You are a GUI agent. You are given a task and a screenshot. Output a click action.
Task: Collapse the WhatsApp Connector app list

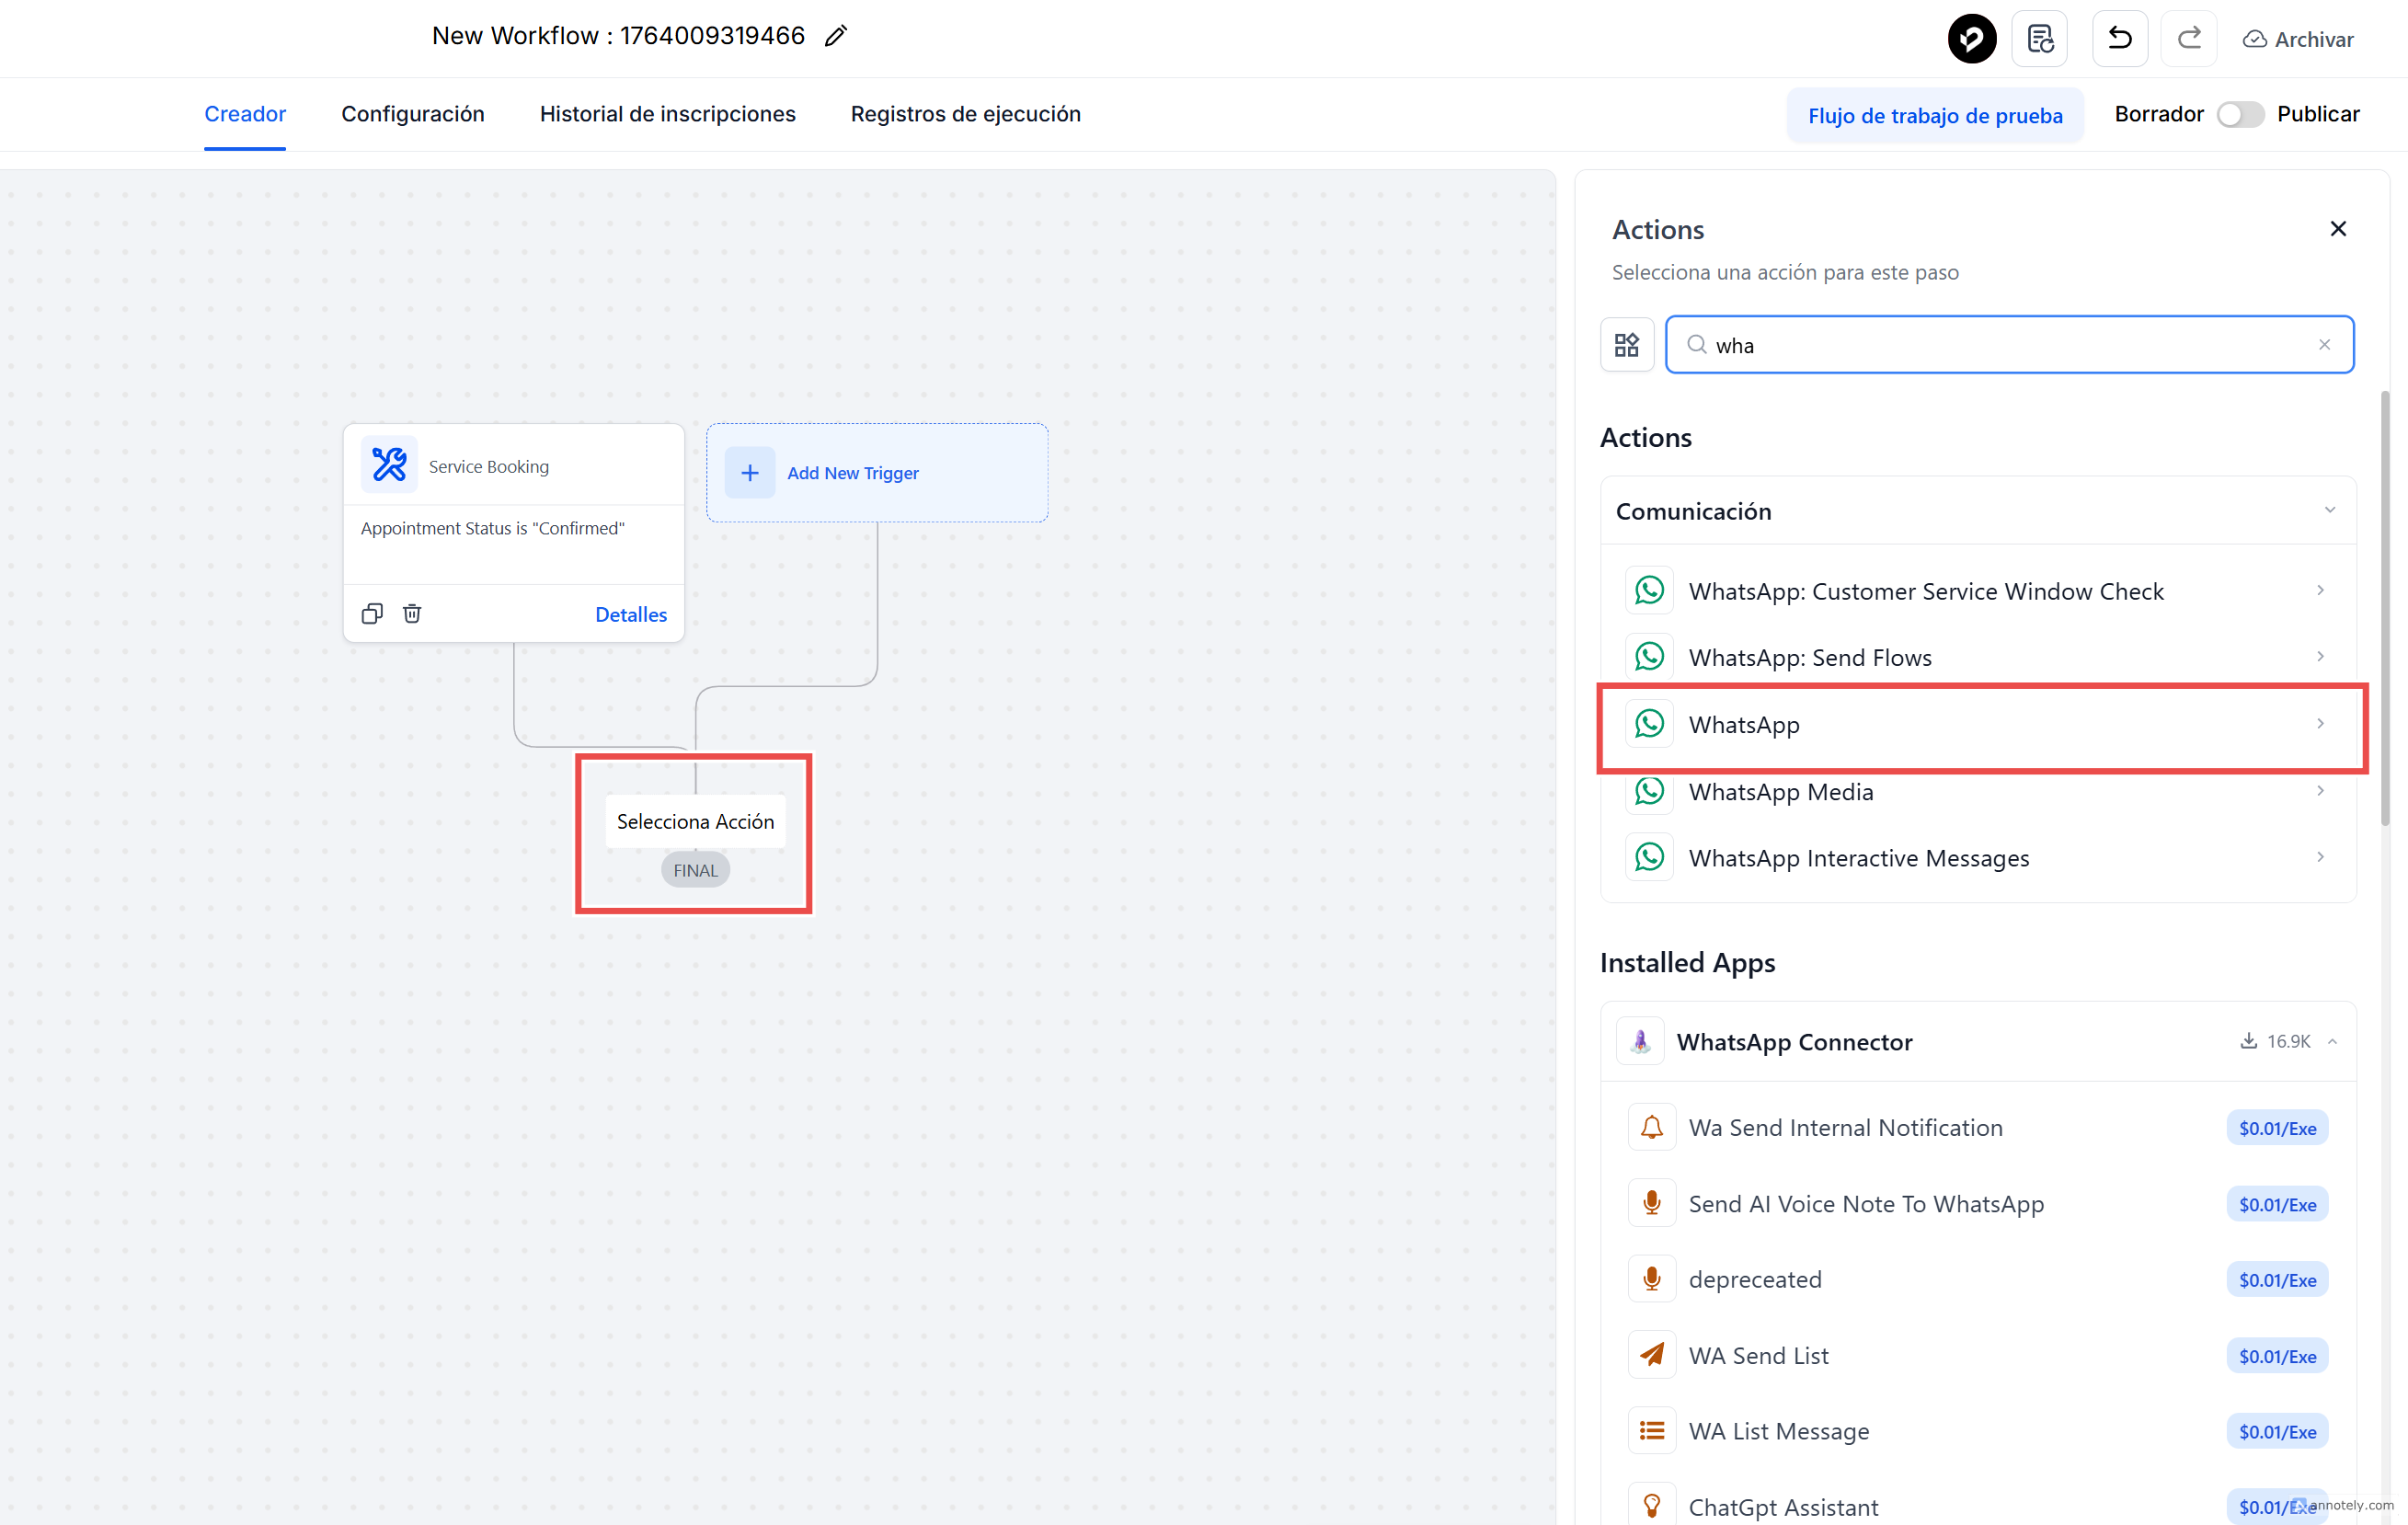click(2332, 1042)
